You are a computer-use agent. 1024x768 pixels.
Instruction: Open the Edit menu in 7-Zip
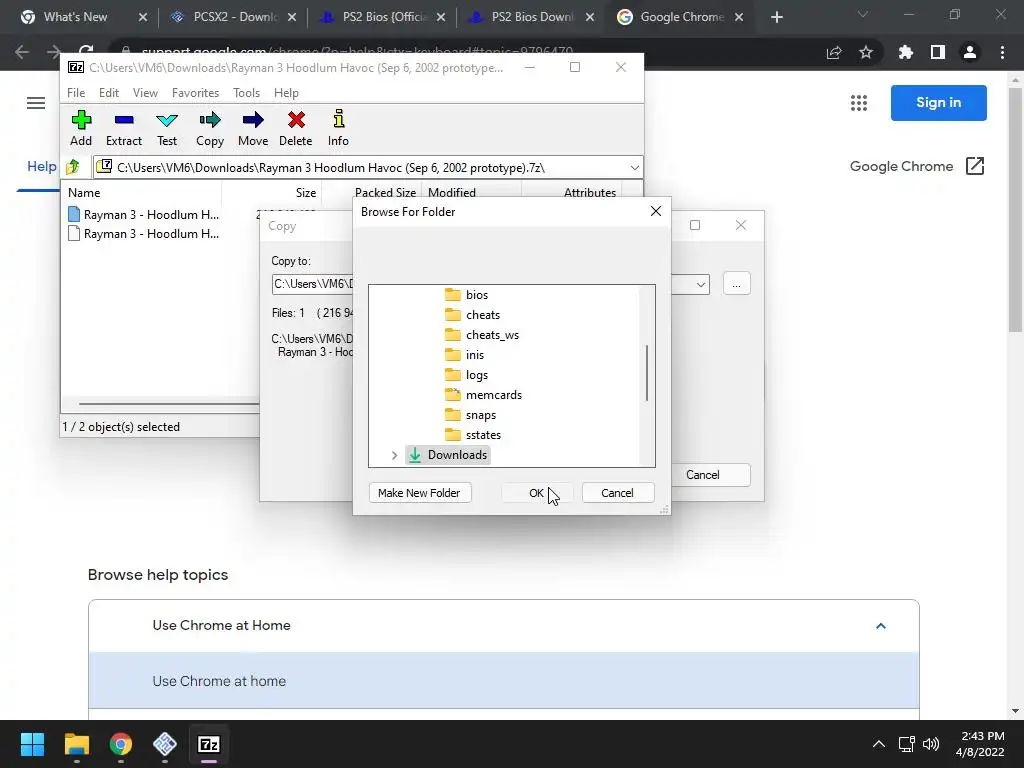[x=108, y=93]
